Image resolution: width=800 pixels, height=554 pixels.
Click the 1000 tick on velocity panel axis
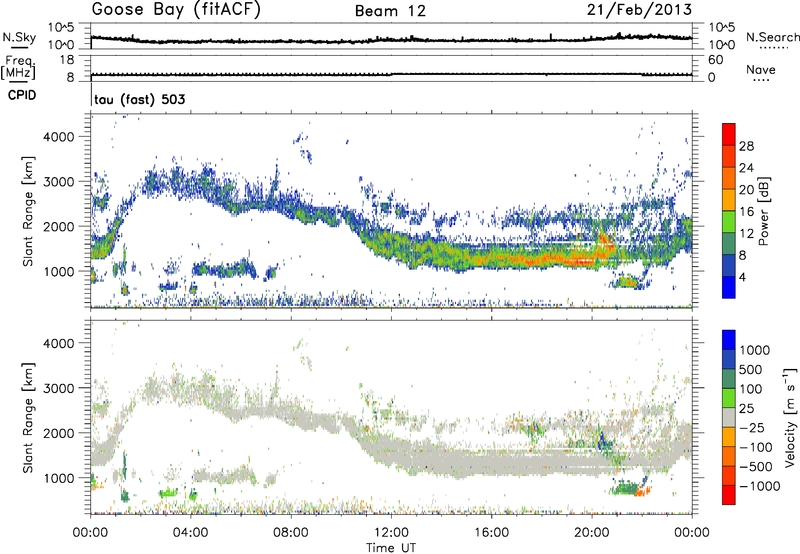59,478
